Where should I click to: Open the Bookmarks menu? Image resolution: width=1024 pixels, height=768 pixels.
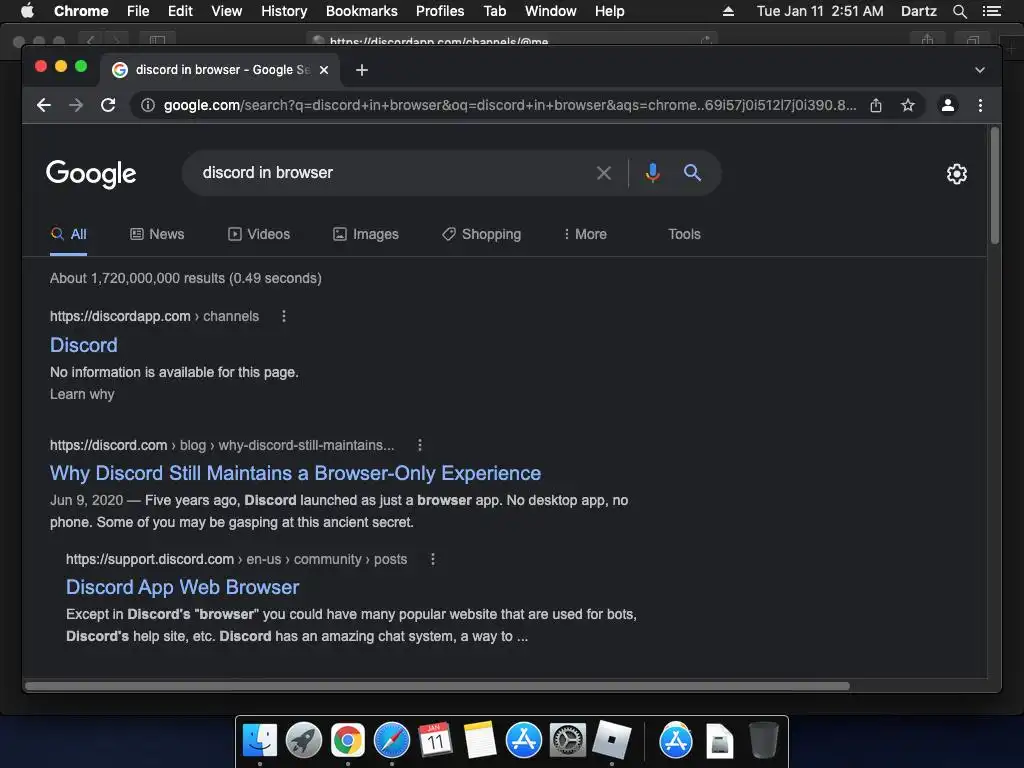[361, 11]
